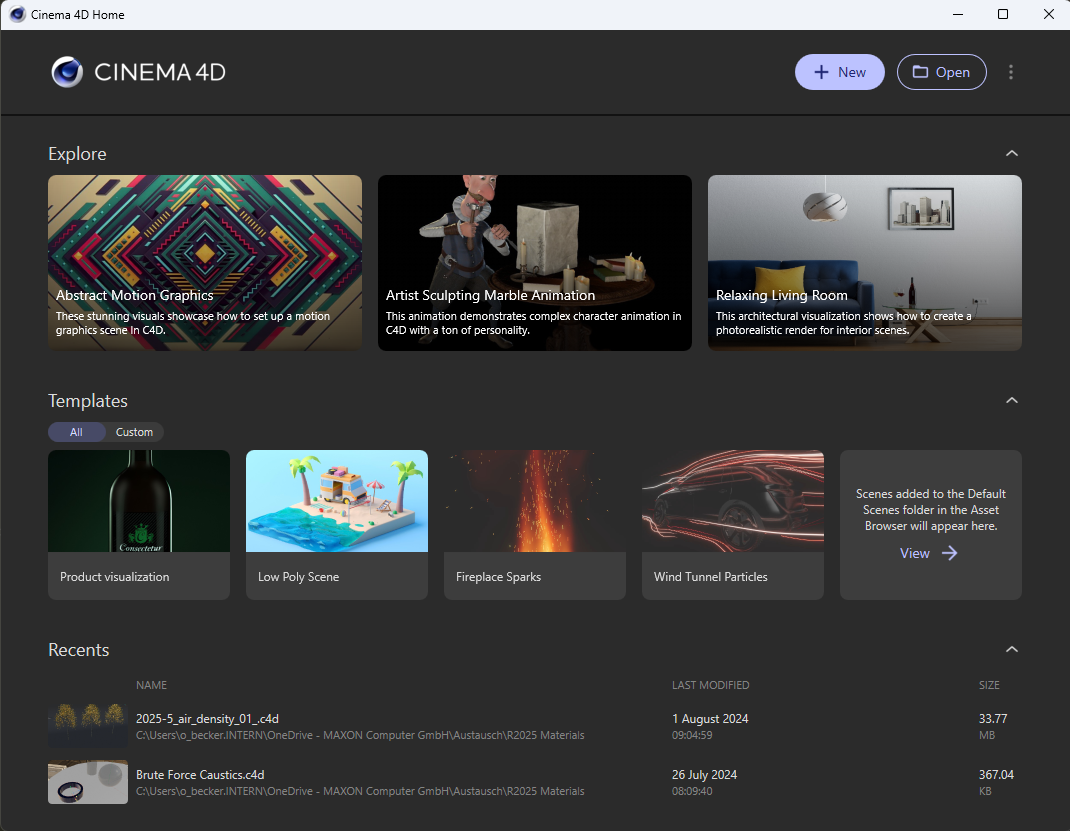Open the 2025-5_air_density_01_.c4d thumbnail

point(88,726)
